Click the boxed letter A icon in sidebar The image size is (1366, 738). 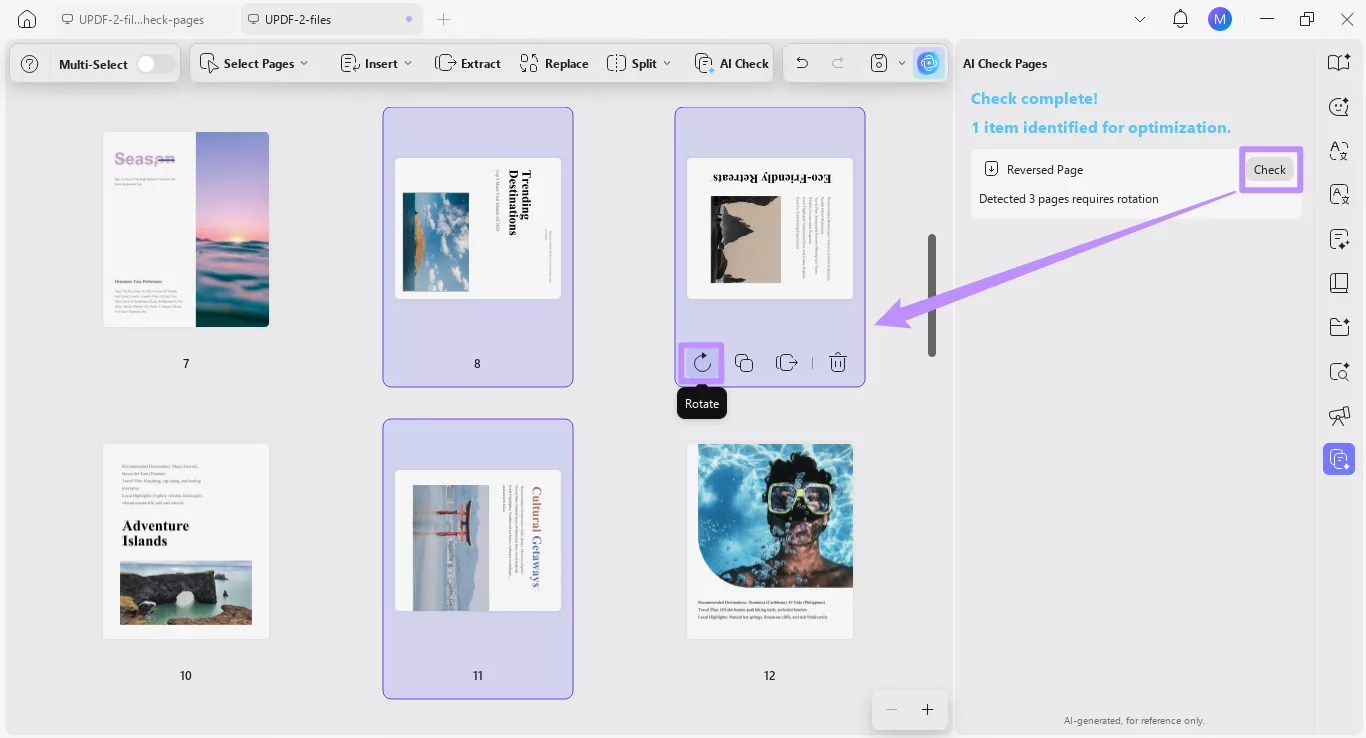click(1339, 195)
